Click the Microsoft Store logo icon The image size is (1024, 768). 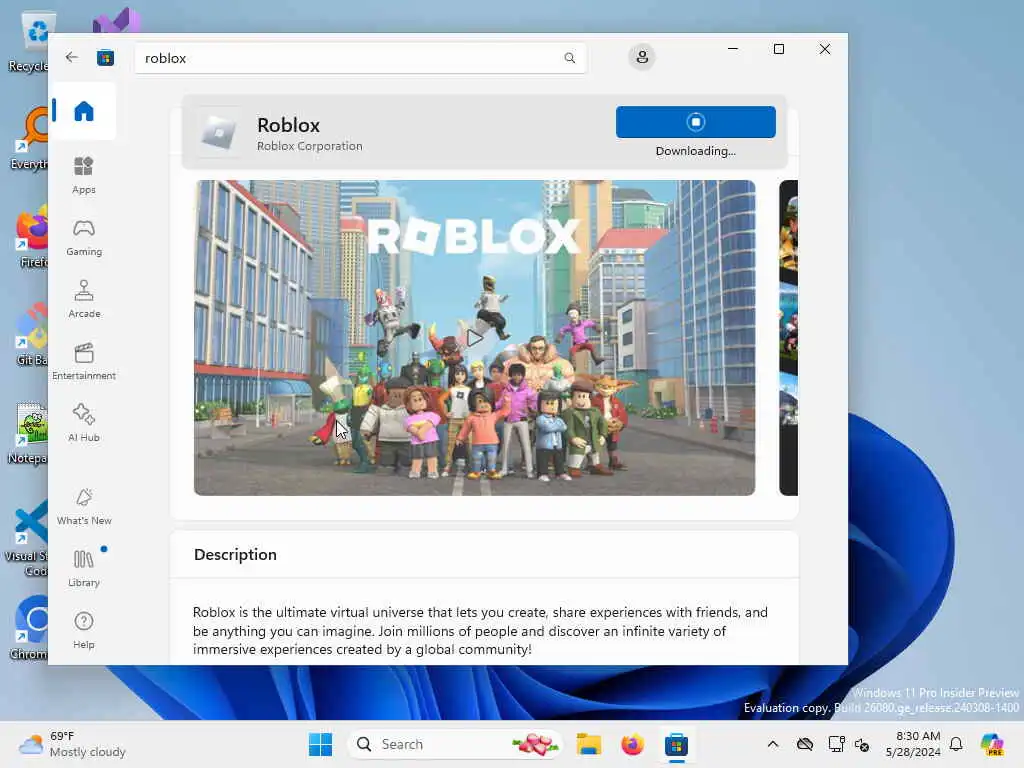pyautogui.click(x=105, y=58)
